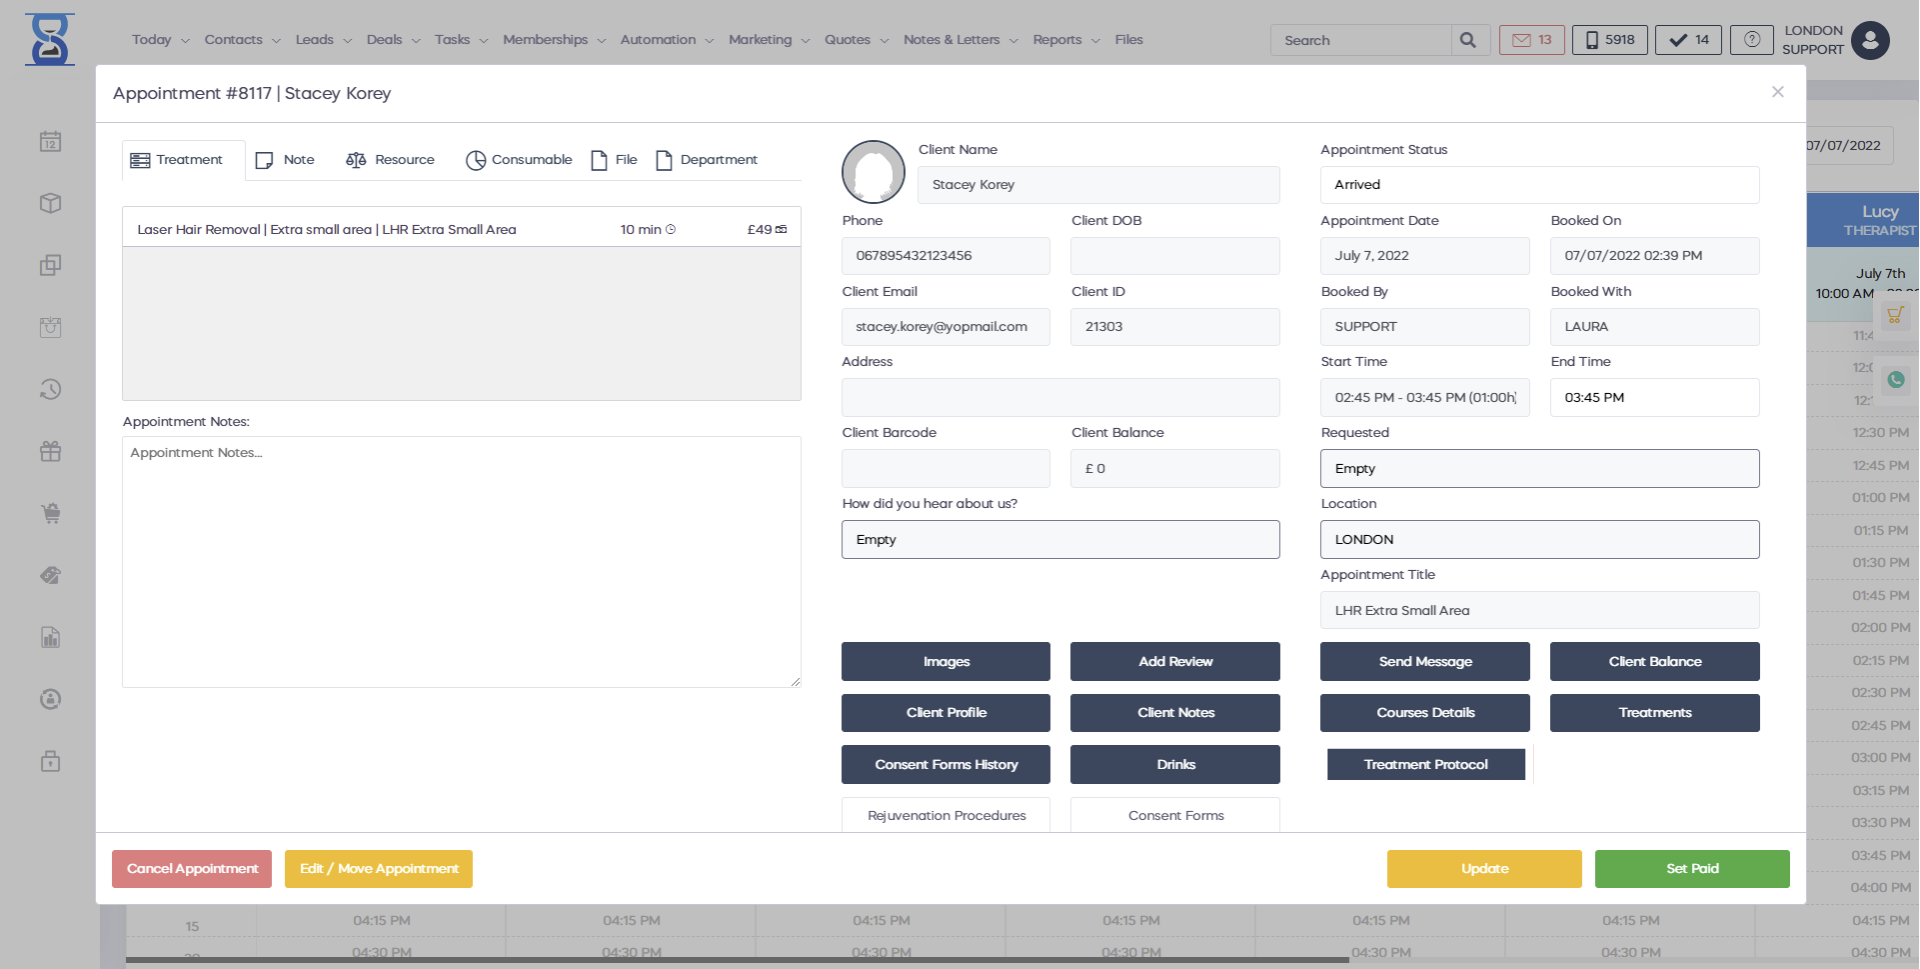Open the London Support user avatar
1920x969 pixels.
[1869, 41]
